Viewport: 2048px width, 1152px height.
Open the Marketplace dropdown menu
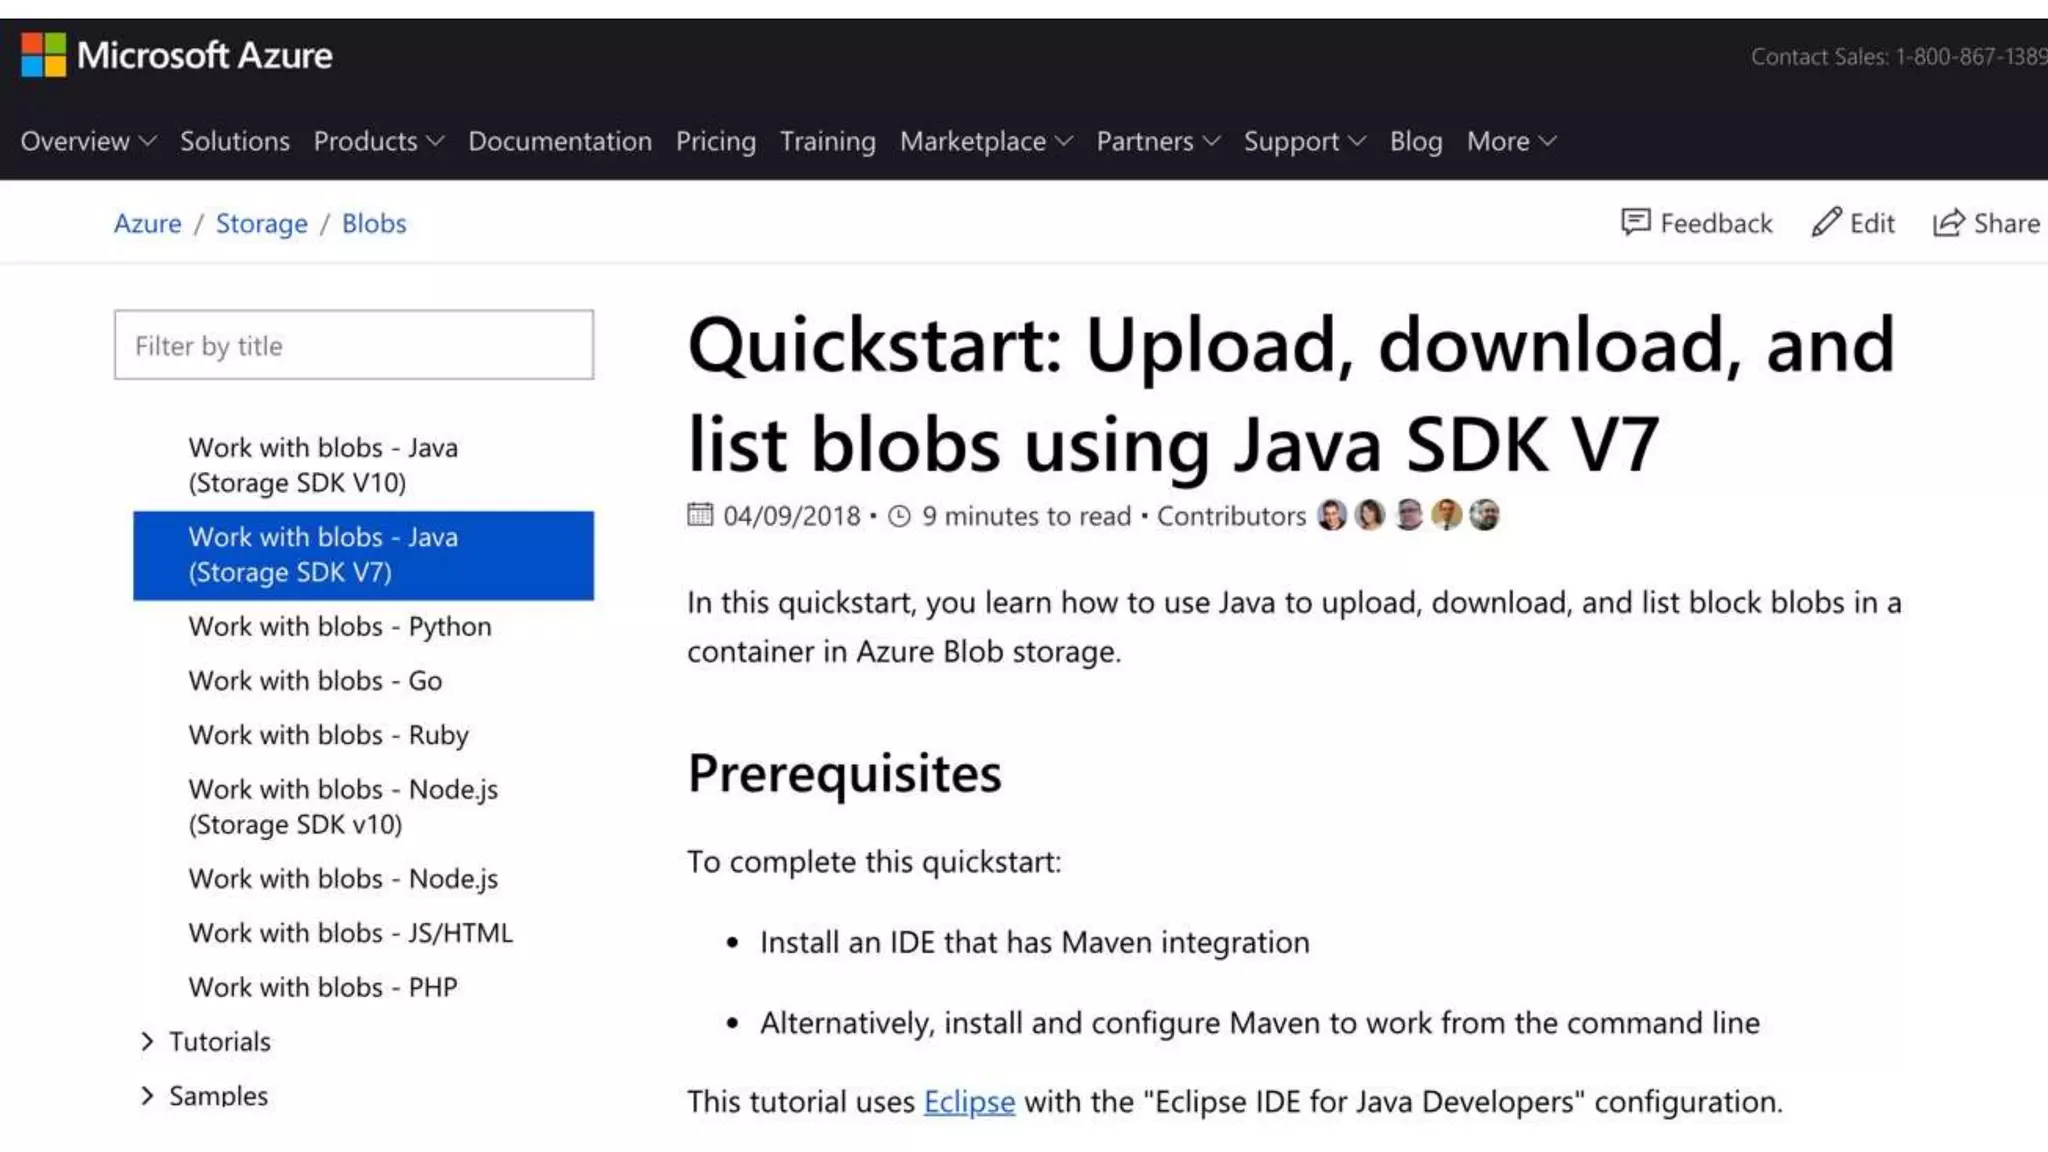click(x=985, y=141)
